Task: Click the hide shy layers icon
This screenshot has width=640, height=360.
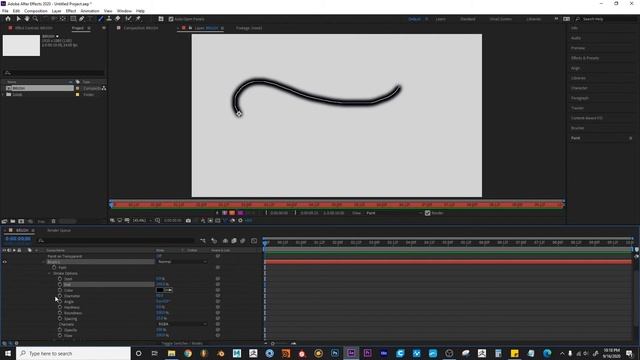Action: [225, 241]
